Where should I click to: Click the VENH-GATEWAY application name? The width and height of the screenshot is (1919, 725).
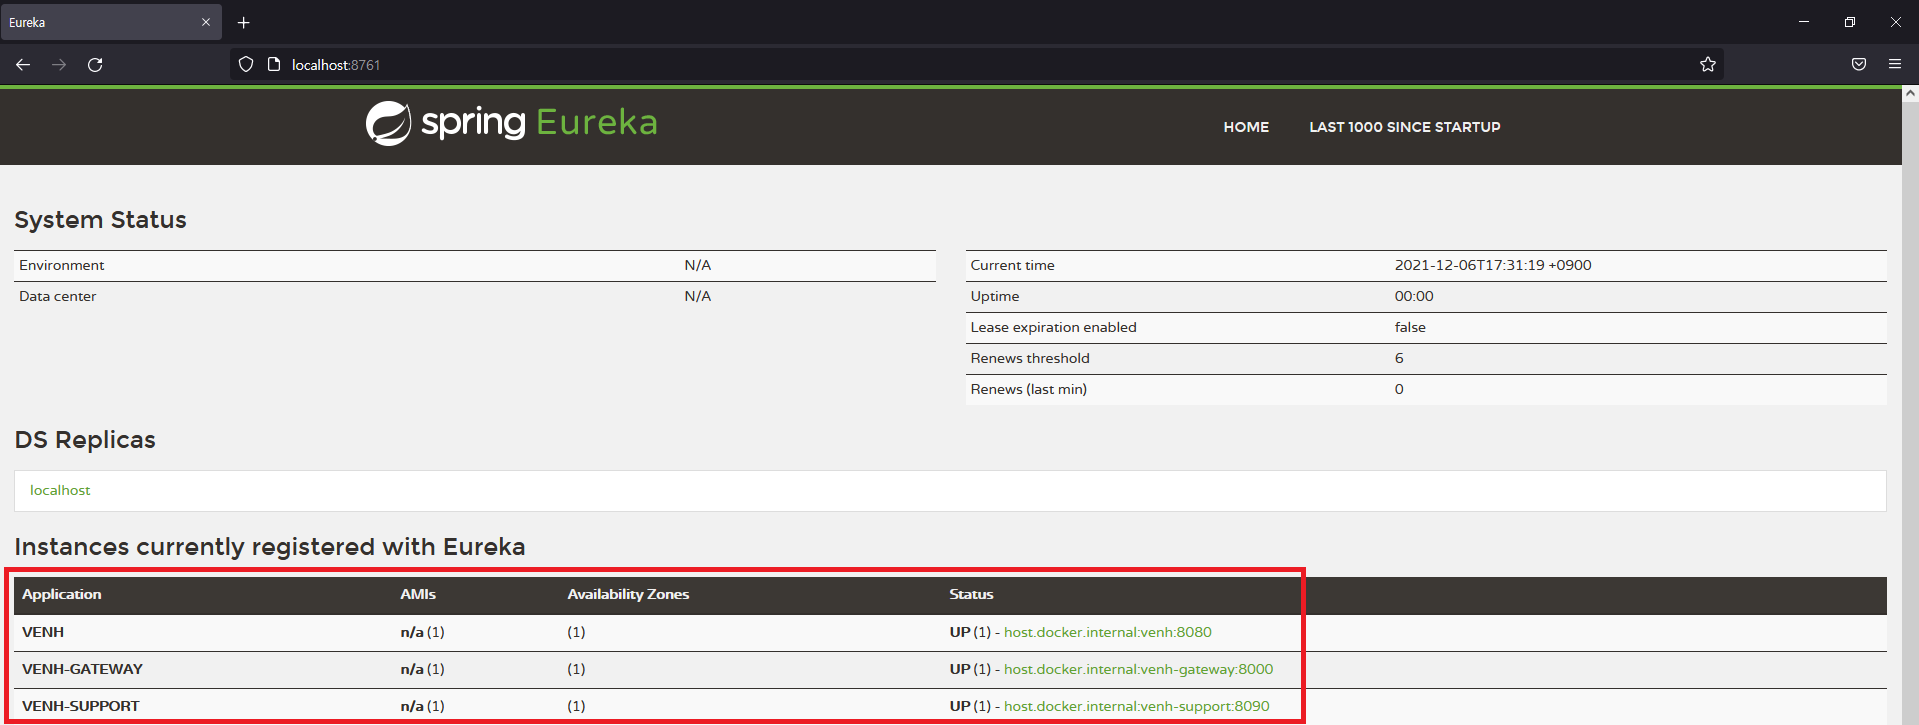click(82, 669)
